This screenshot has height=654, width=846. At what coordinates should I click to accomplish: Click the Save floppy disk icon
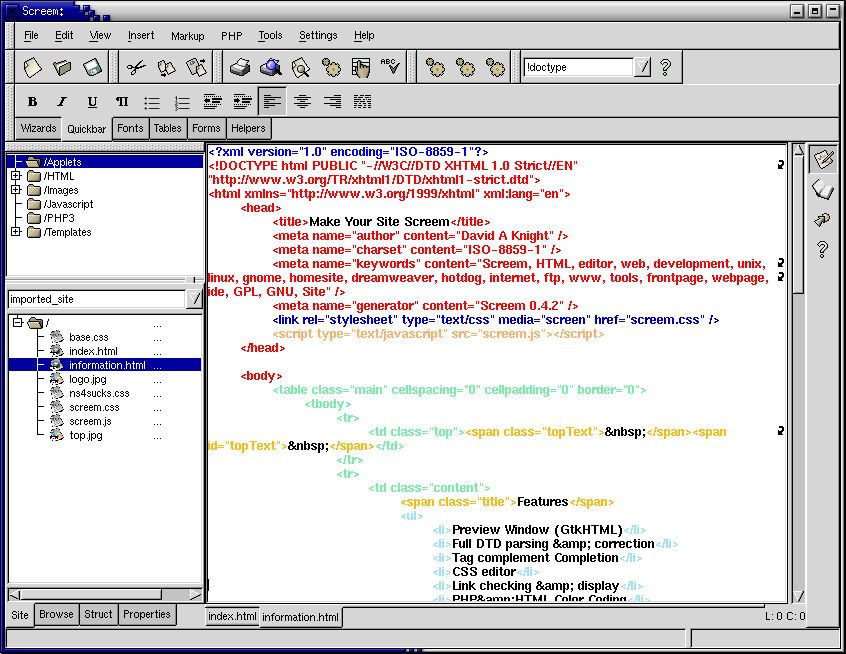point(92,67)
